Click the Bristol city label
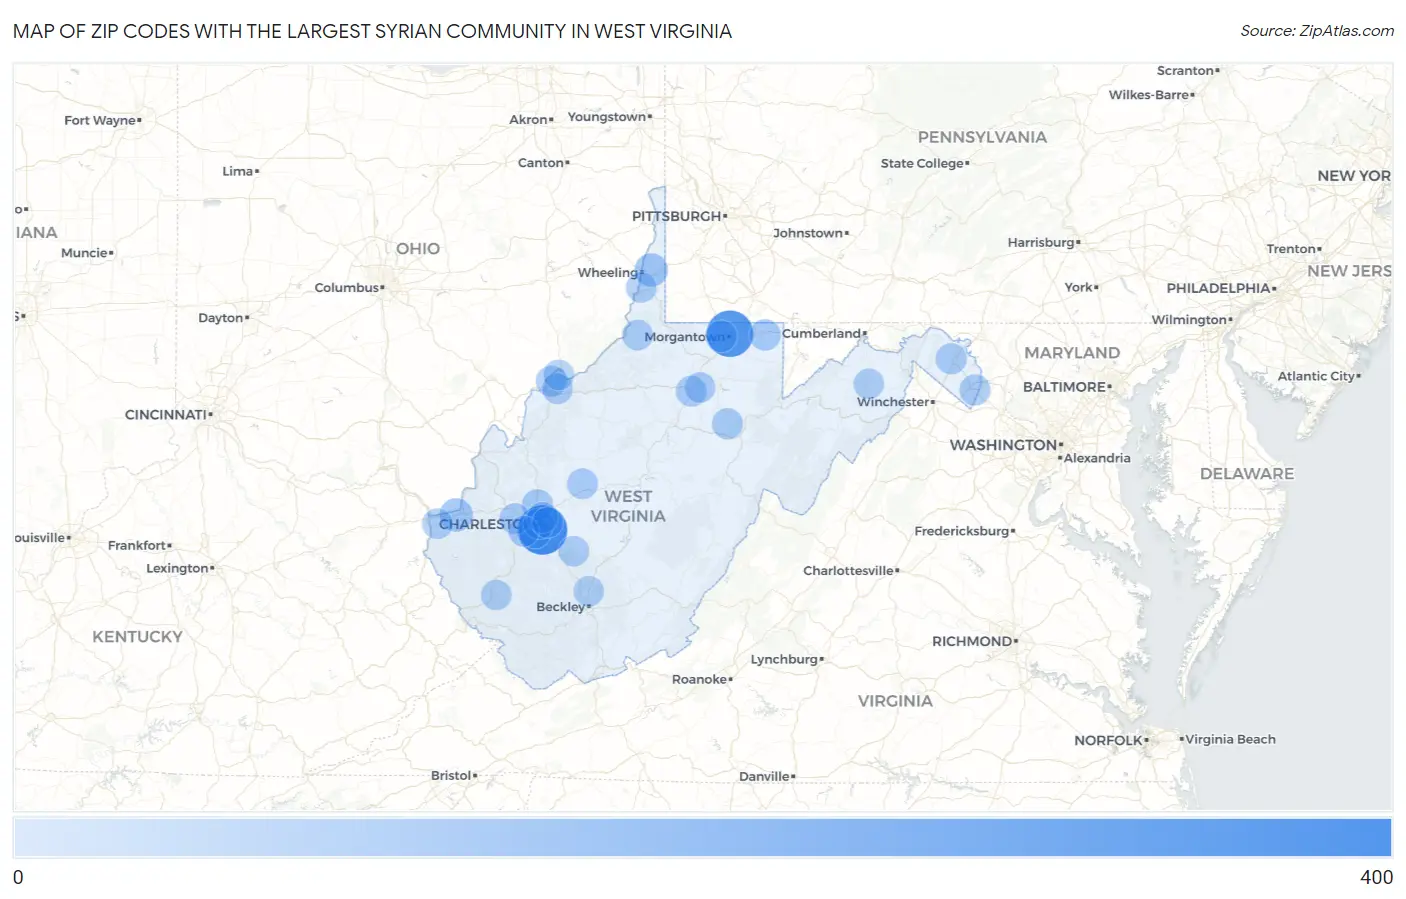 451,775
